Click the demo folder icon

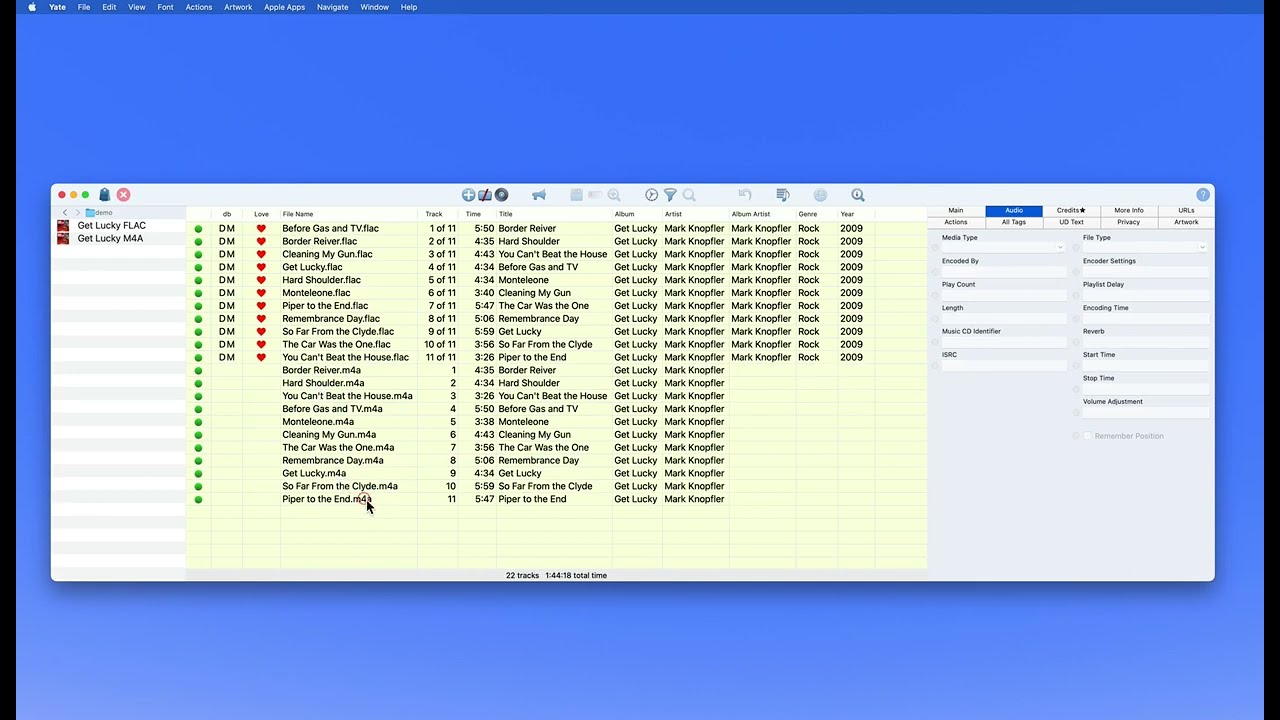(x=90, y=213)
